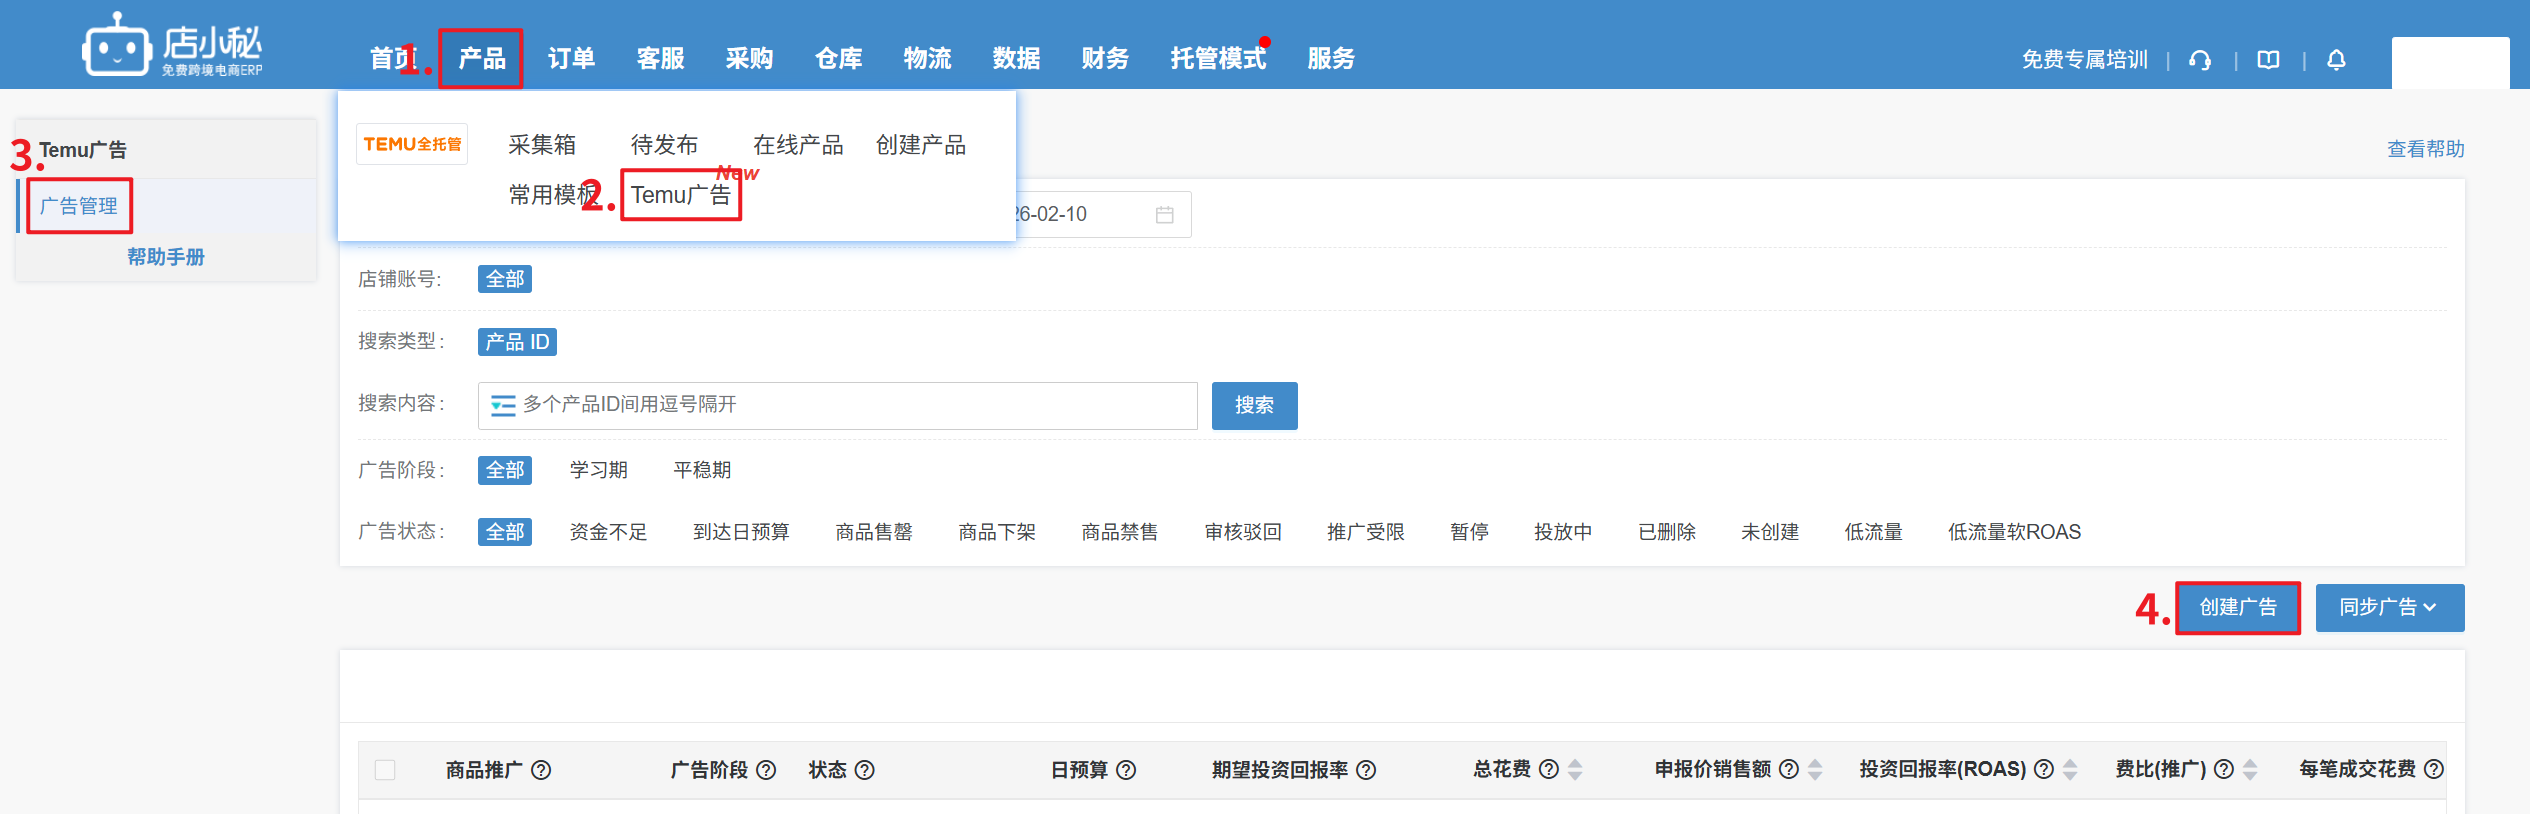Viewport: 2530px width, 814px height.
Task: Open the 订单 top menu
Action: (x=571, y=59)
